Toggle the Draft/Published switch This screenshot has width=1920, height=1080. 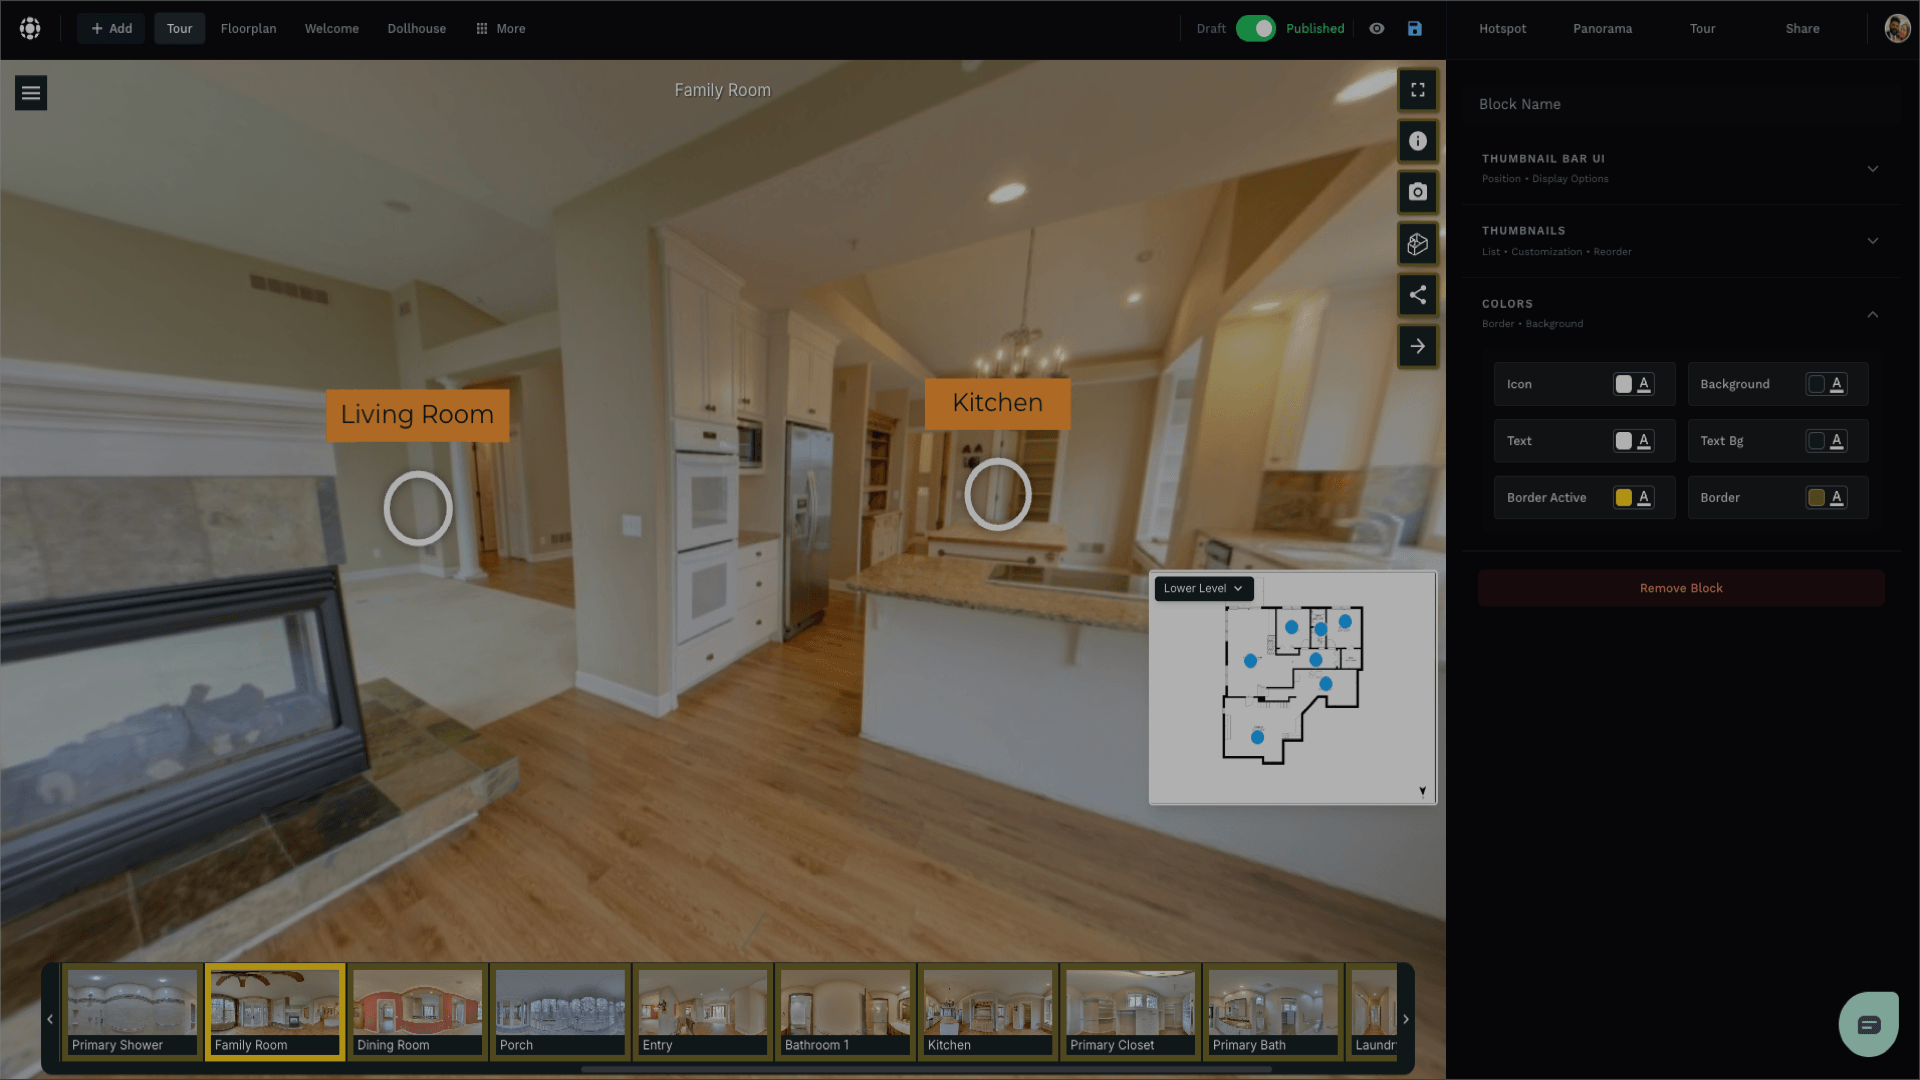1256,29
